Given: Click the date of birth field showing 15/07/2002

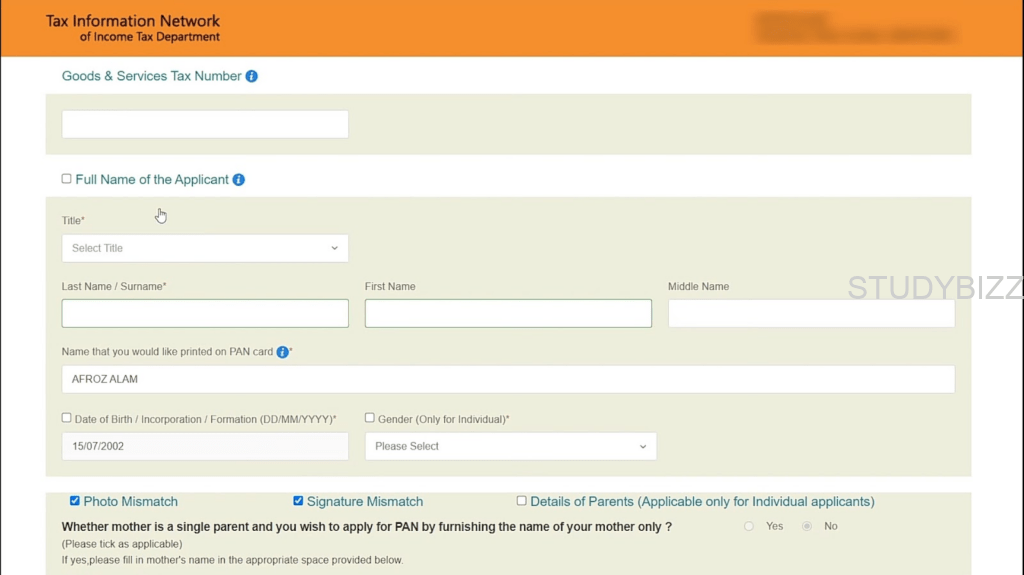Looking at the screenshot, I should pyautogui.click(x=205, y=446).
